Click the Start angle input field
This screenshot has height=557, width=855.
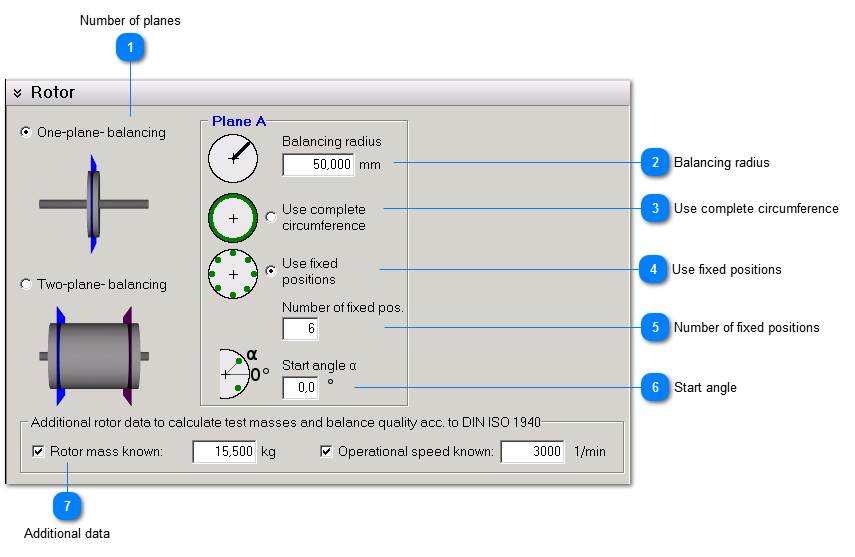(299, 388)
